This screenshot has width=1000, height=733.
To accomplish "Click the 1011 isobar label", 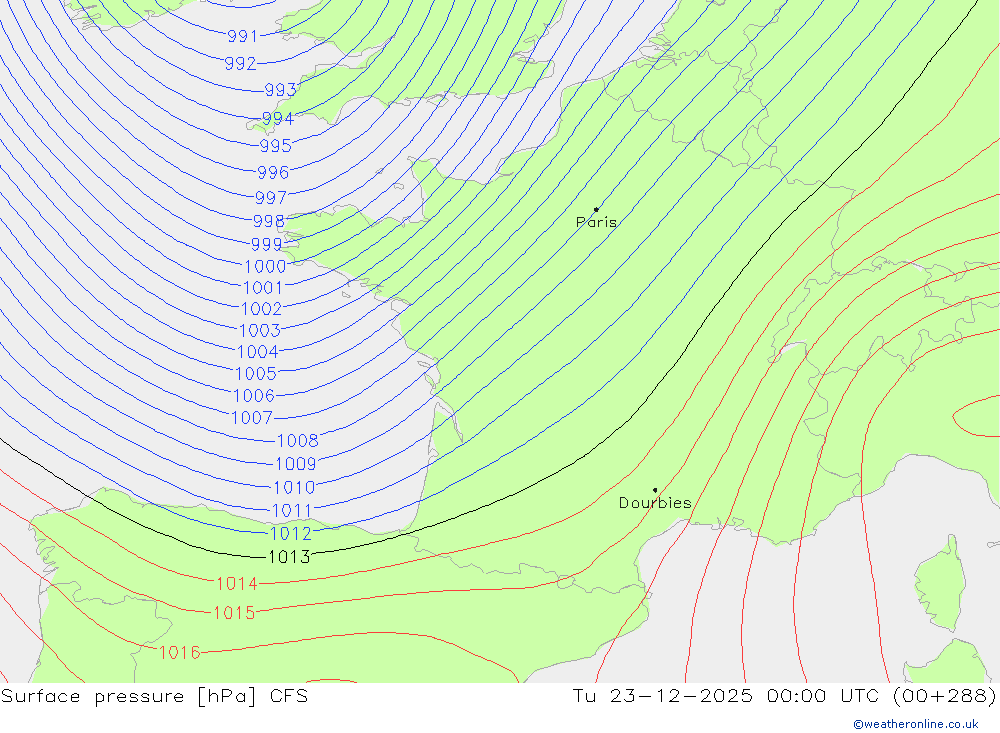I will coord(292,511).
